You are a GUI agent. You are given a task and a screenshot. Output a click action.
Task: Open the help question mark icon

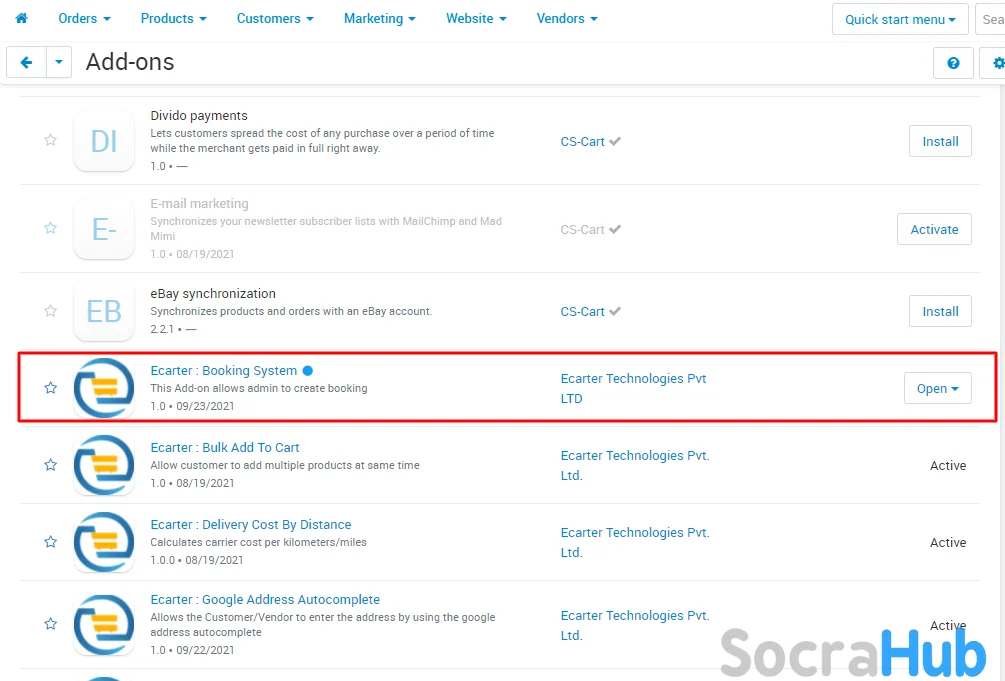953,63
